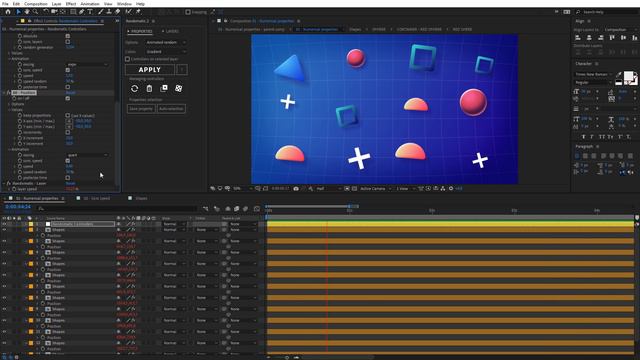Select the Hand tool

(x=27, y=12)
